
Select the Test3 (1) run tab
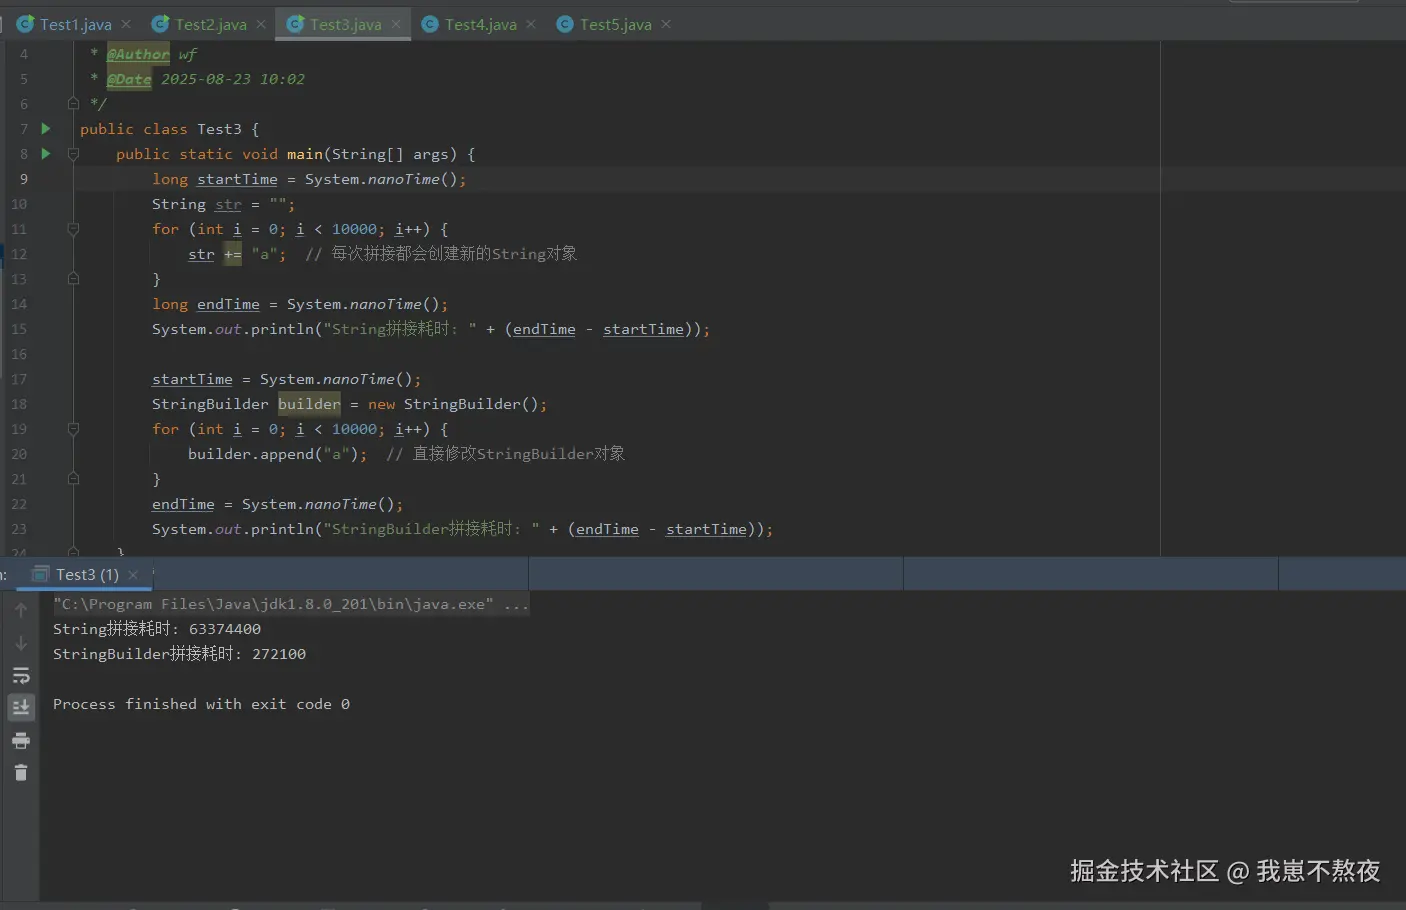87,574
